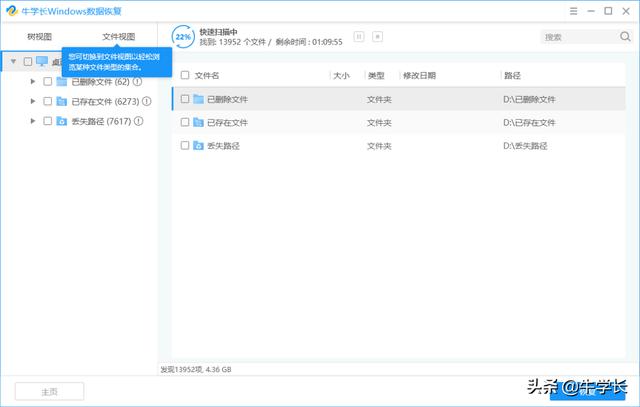Screen dimensions: 640x407
Task: Click the 已删除文件 folder icon in tree
Action: [x=62, y=82]
